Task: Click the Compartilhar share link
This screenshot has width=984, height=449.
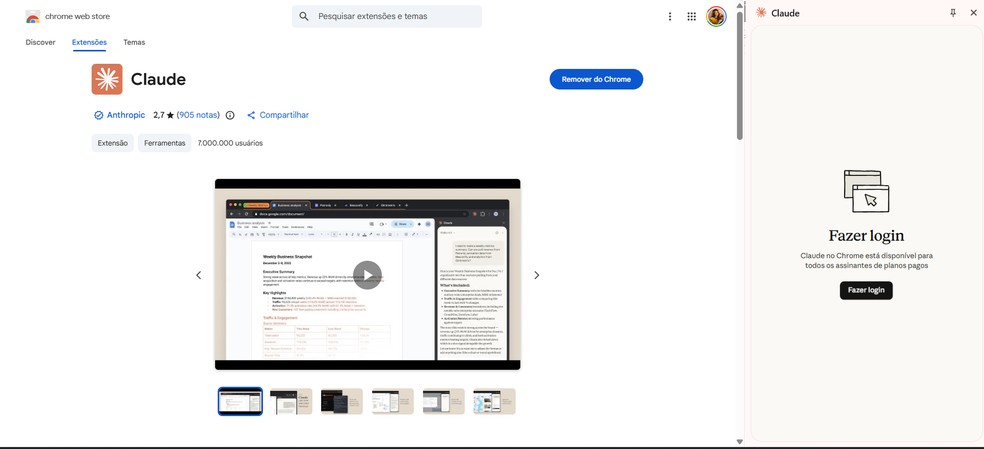Action: (277, 115)
